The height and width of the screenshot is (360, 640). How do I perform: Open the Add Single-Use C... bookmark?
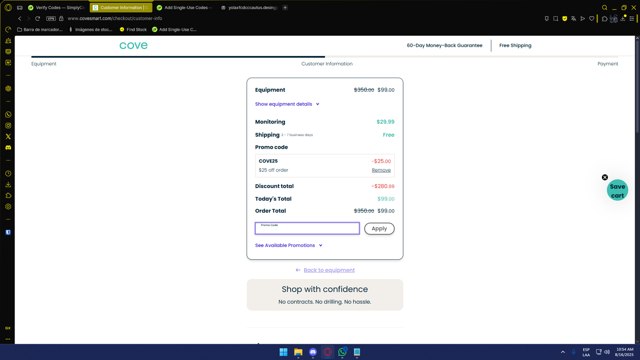point(174,29)
